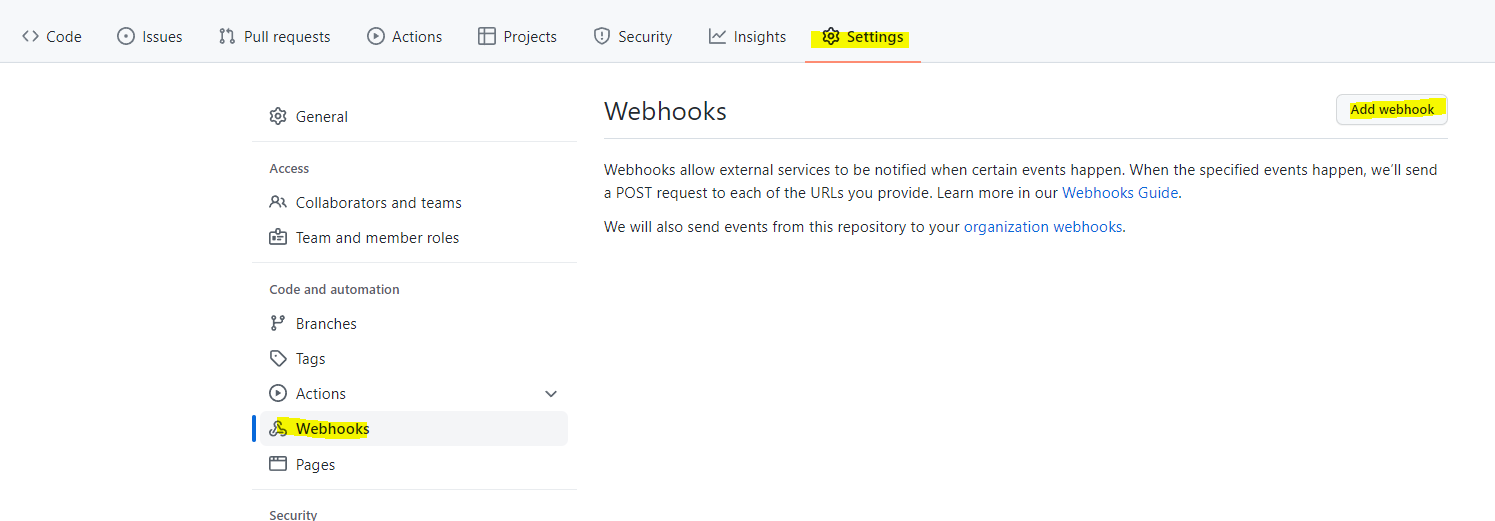Screen dimensions: 1495x521
Task: Click the browser icon beside Pages
Action: [278, 464]
